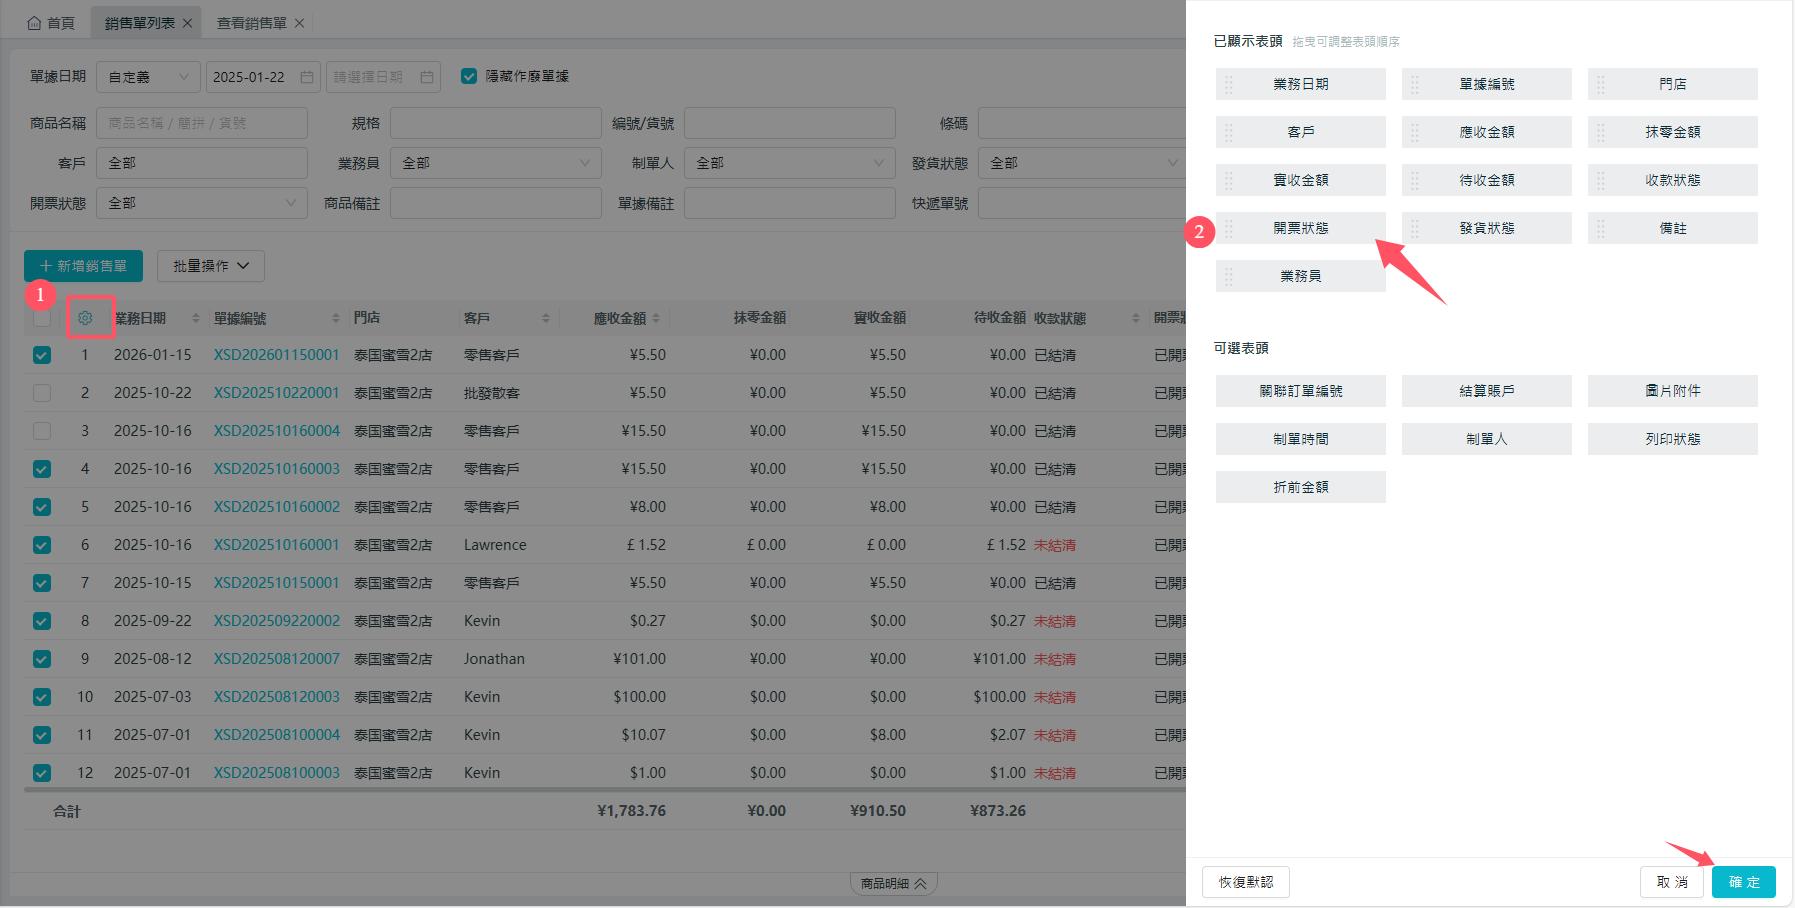Click the 確定 confirm button
Viewport: 1795px width, 908px height.
click(x=1743, y=882)
